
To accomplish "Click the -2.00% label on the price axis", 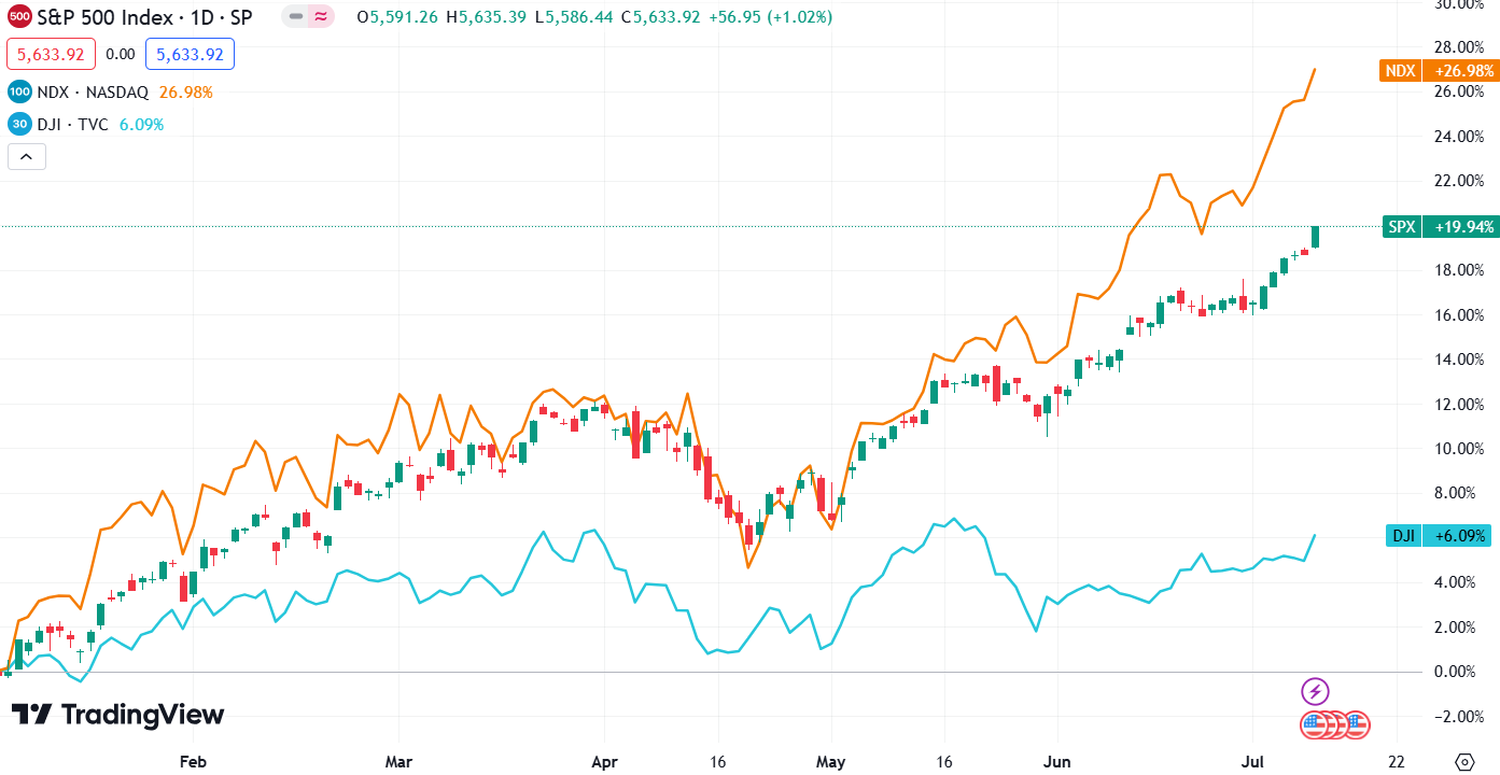I will (x=1457, y=717).
